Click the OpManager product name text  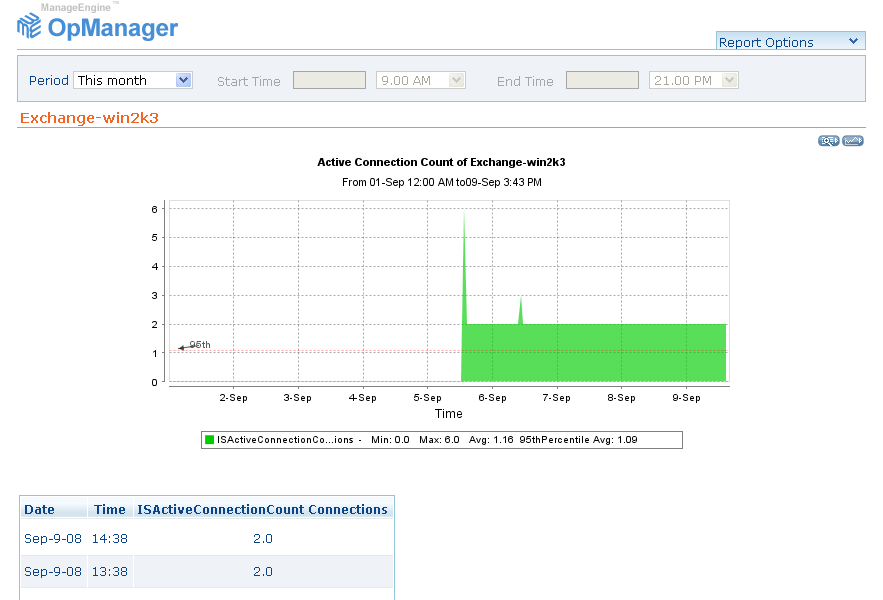tap(113, 28)
